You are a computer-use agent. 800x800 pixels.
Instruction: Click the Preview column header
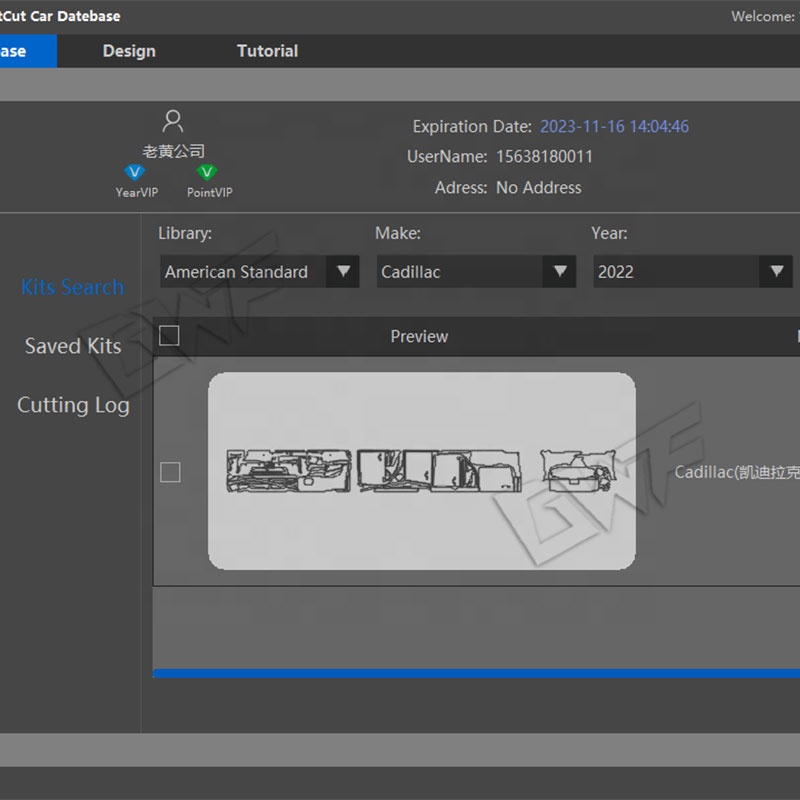[419, 337]
